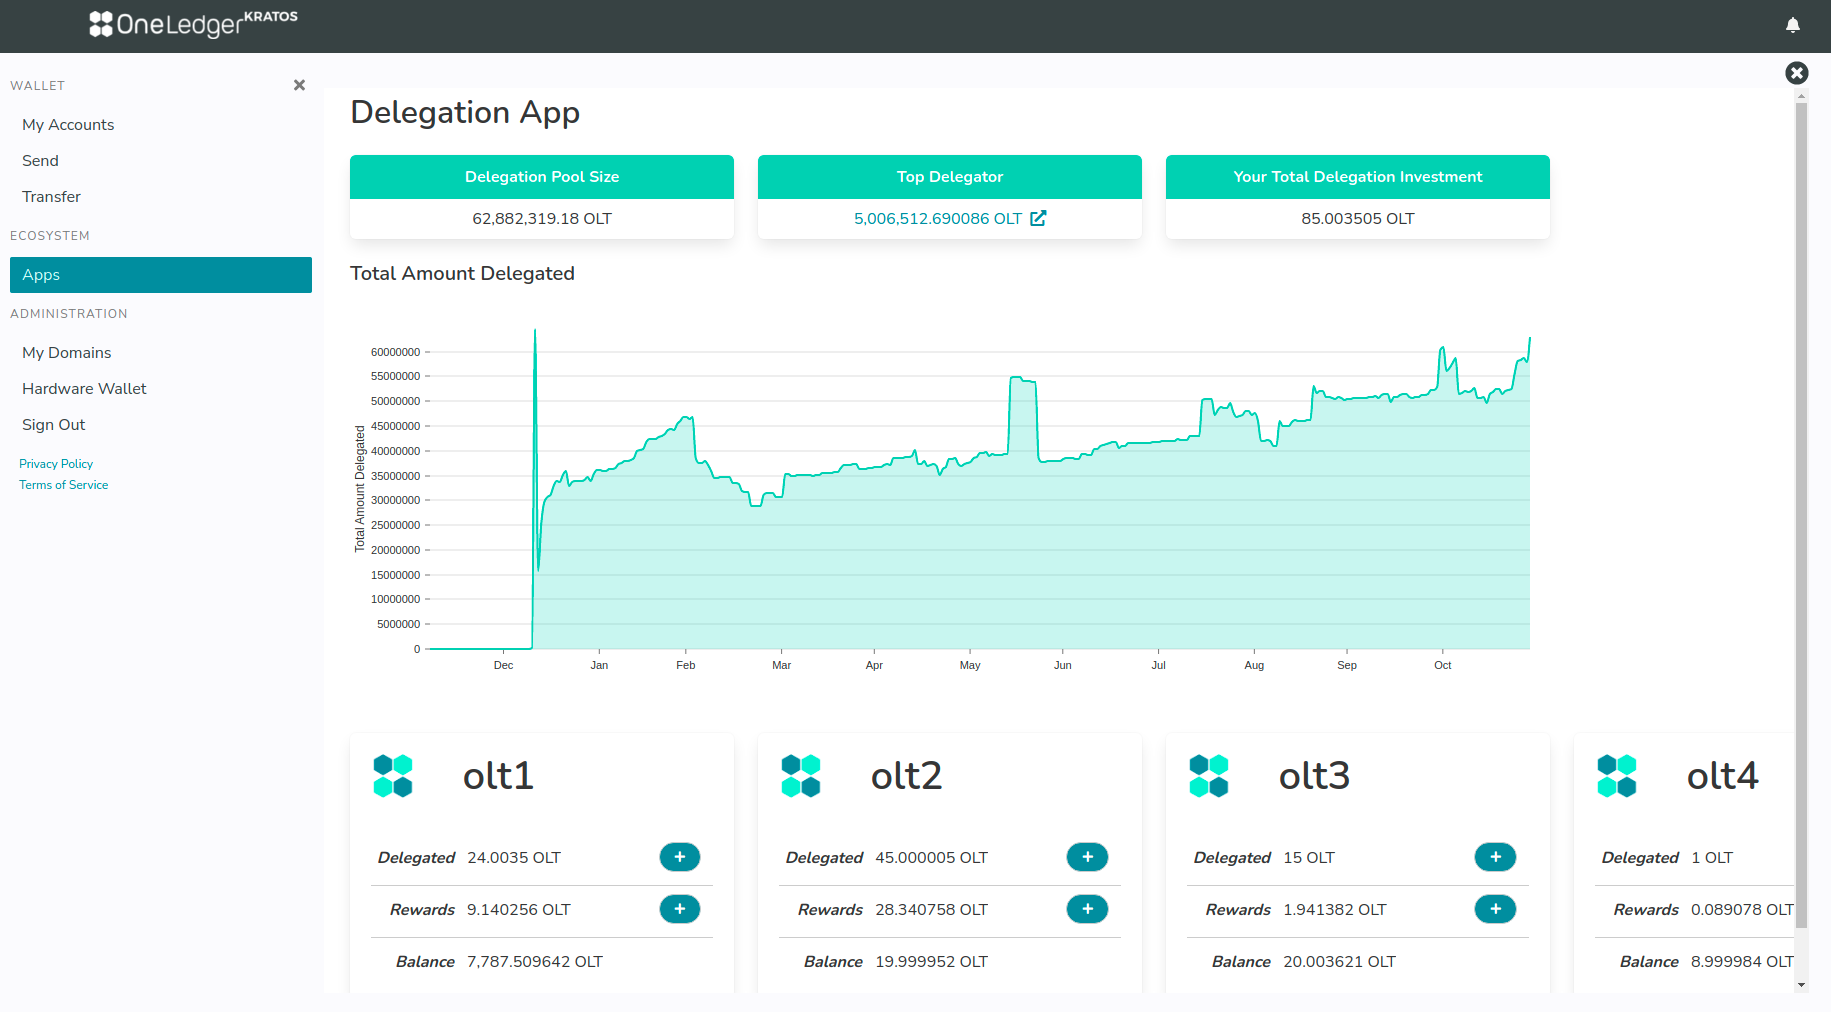
Task: Collapse the wallet sidebar with X
Action: [x=299, y=85]
